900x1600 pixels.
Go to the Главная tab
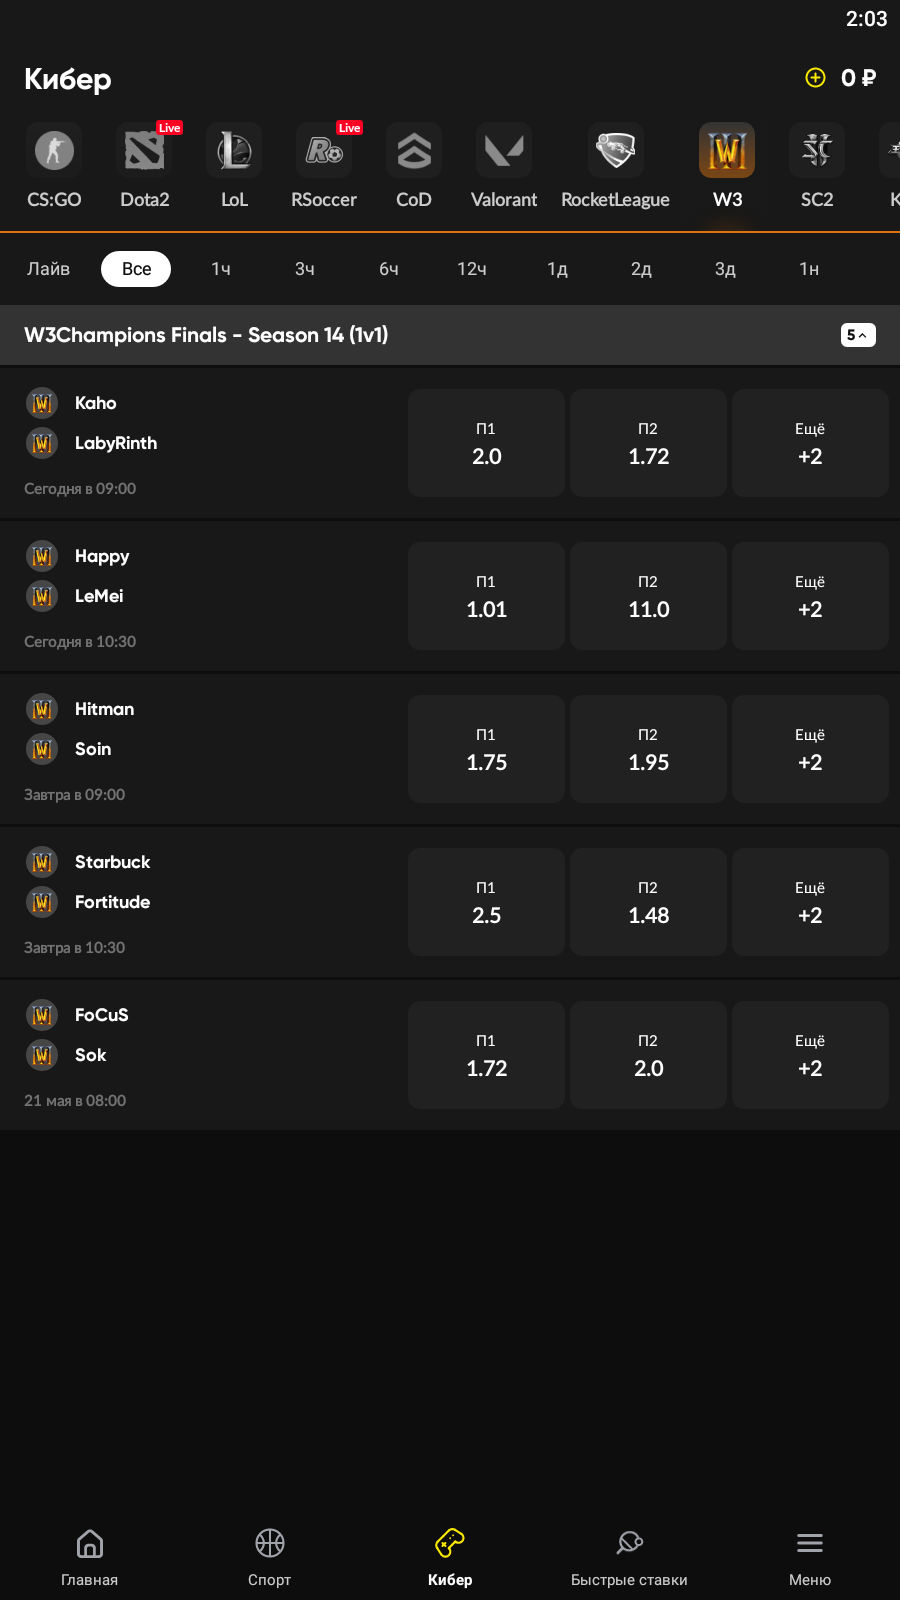(x=90, y=1557)
